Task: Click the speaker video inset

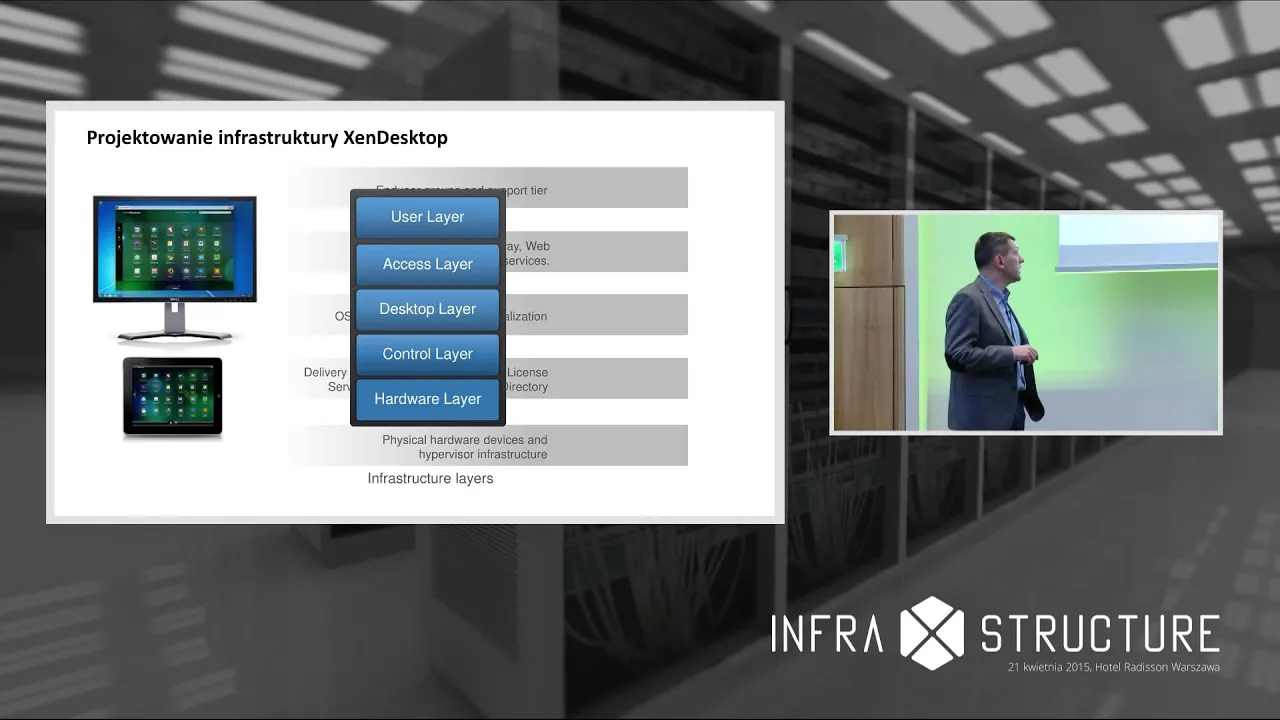Action: pyautogui.click(x=1026, y=322)
